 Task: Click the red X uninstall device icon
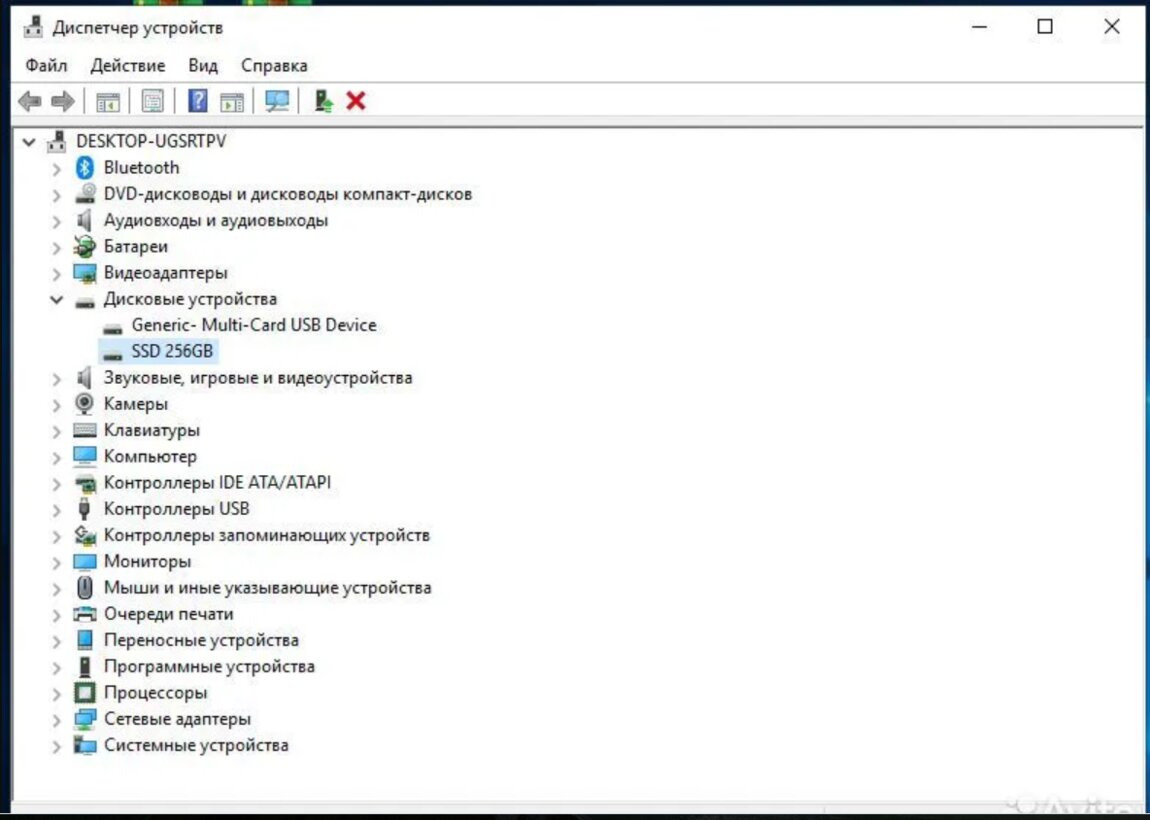(x=356, y=101)
